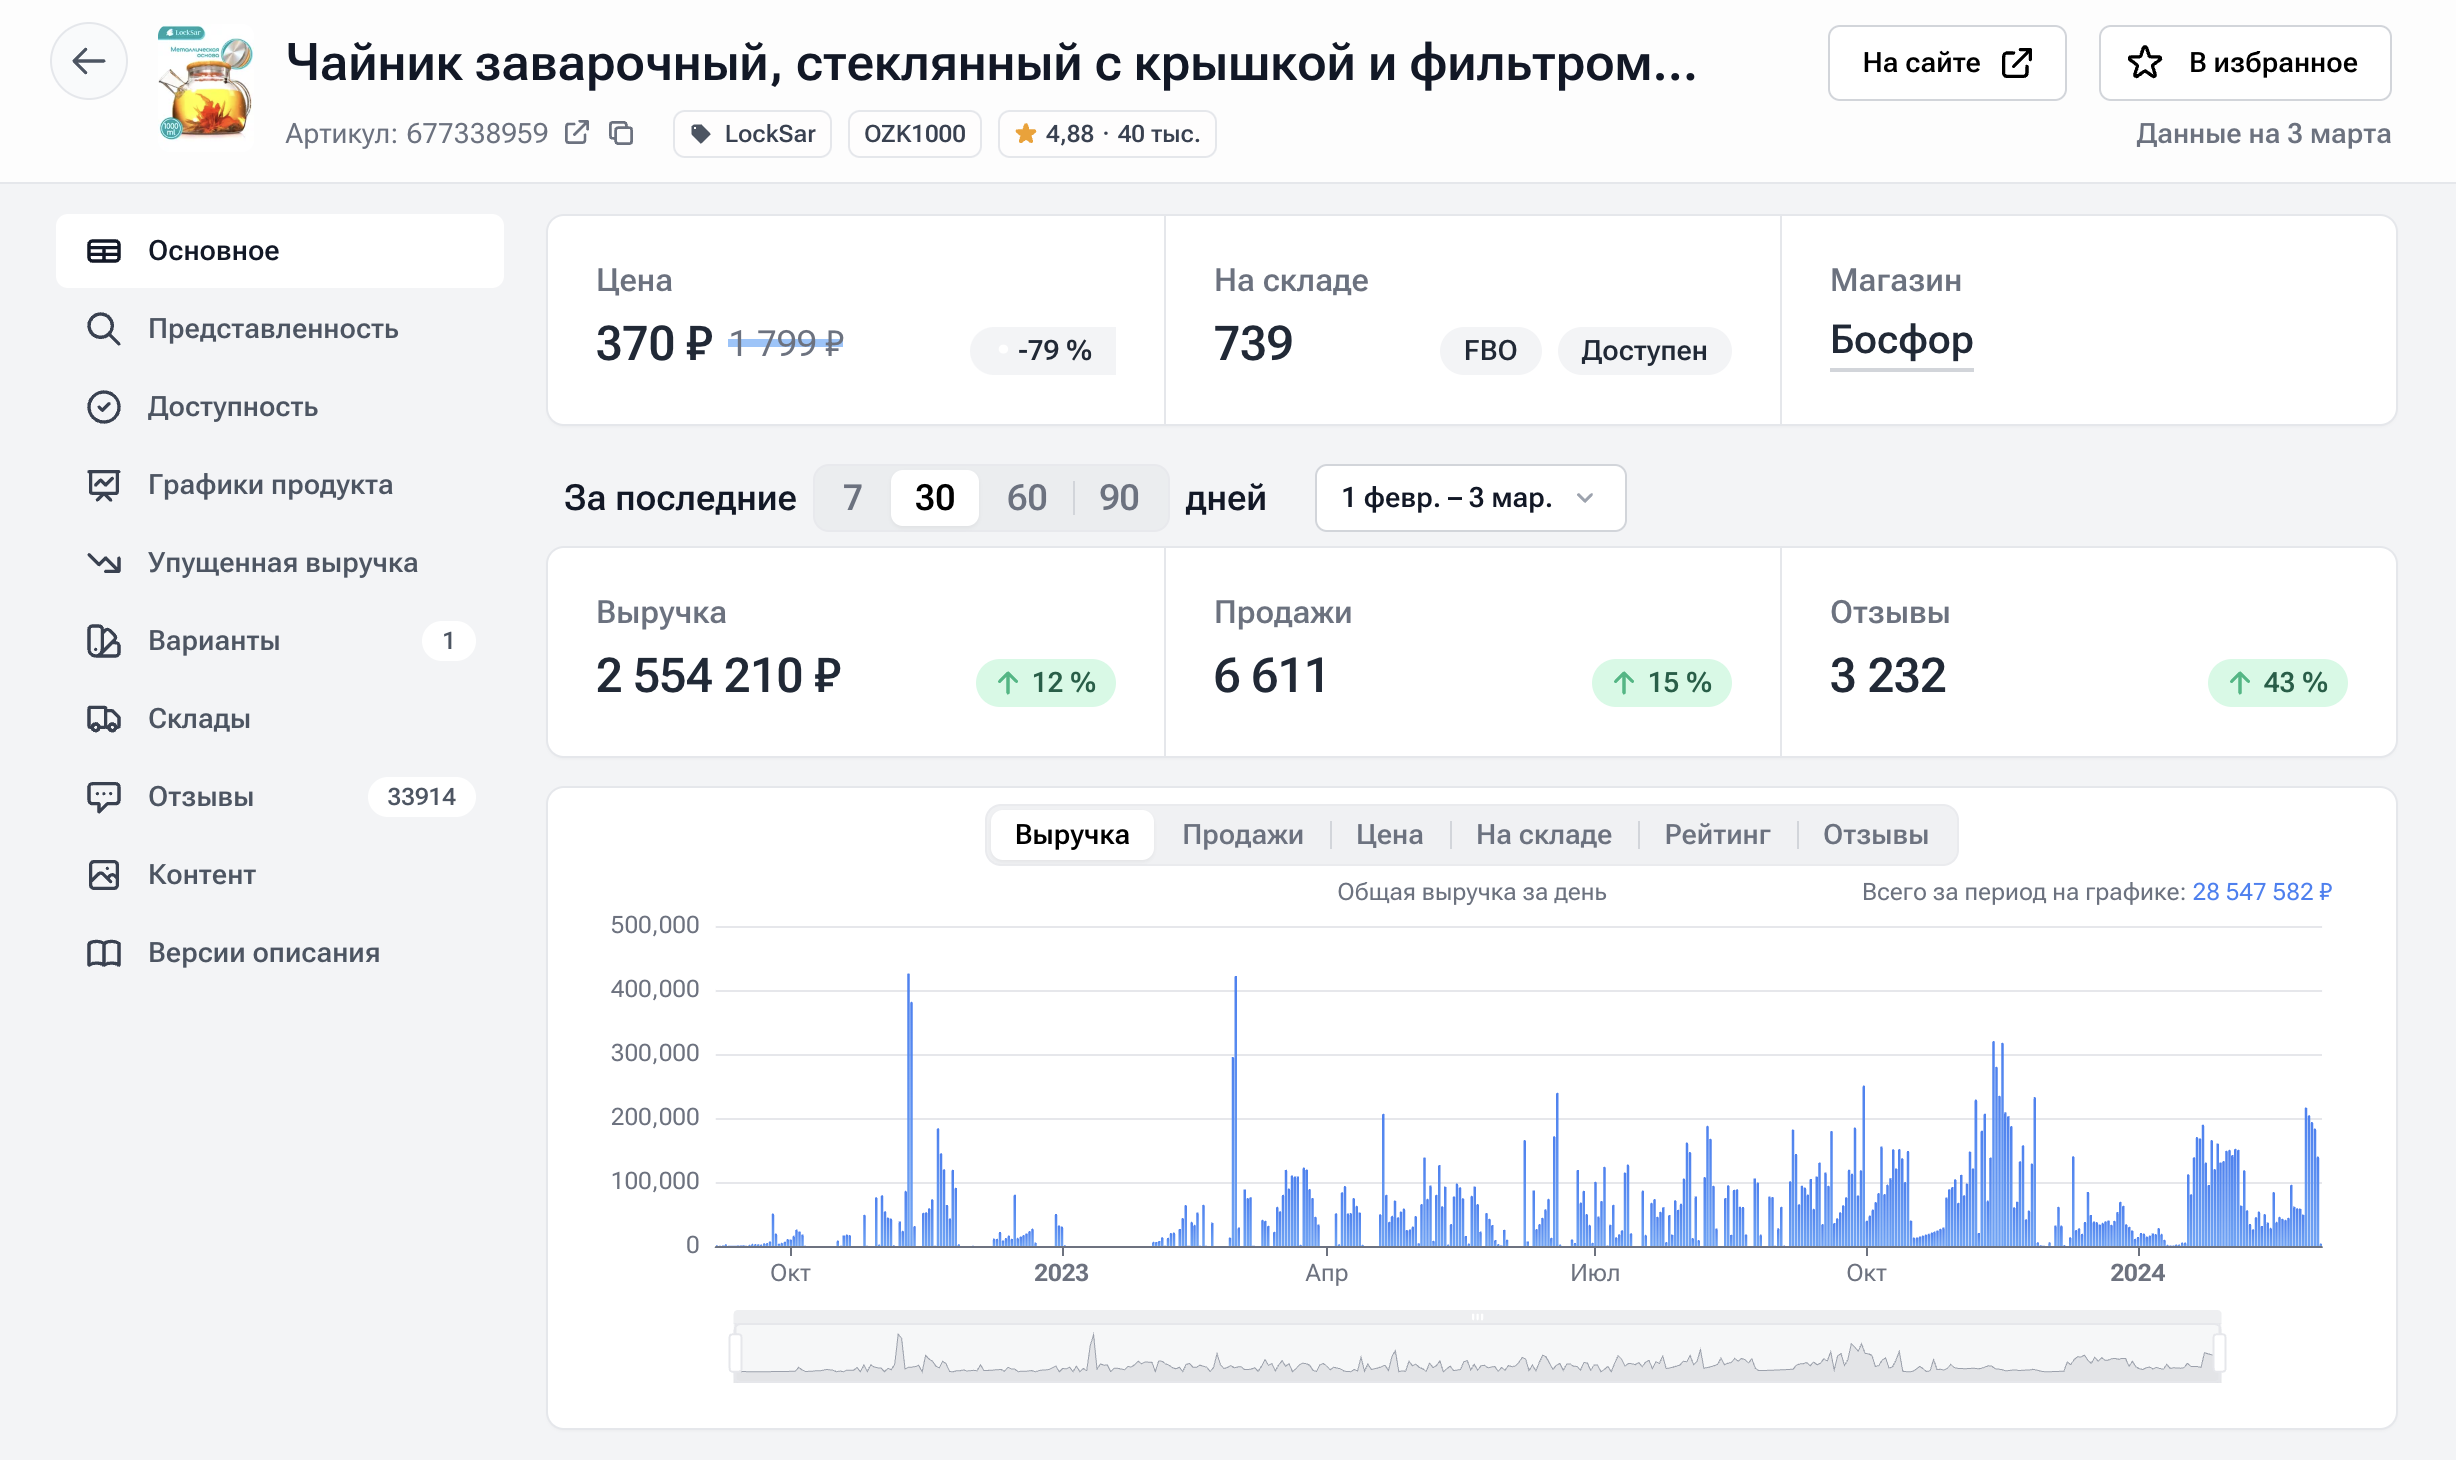
Task: Select the 90 days period
Action: (x=1119, y=498)
